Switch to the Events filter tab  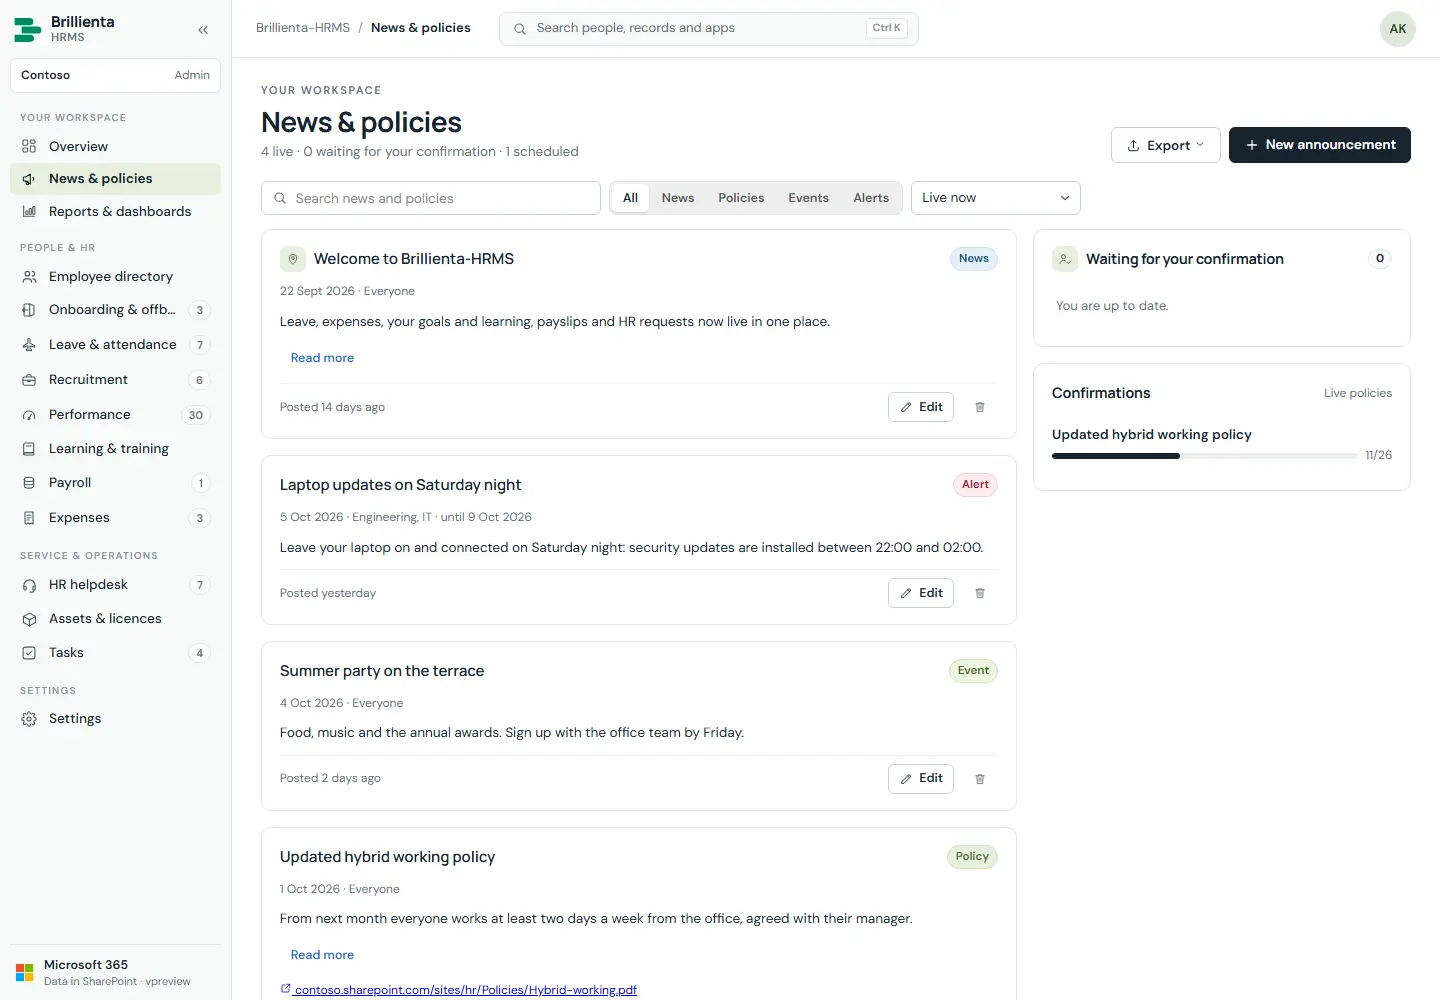tap(808, 198)
